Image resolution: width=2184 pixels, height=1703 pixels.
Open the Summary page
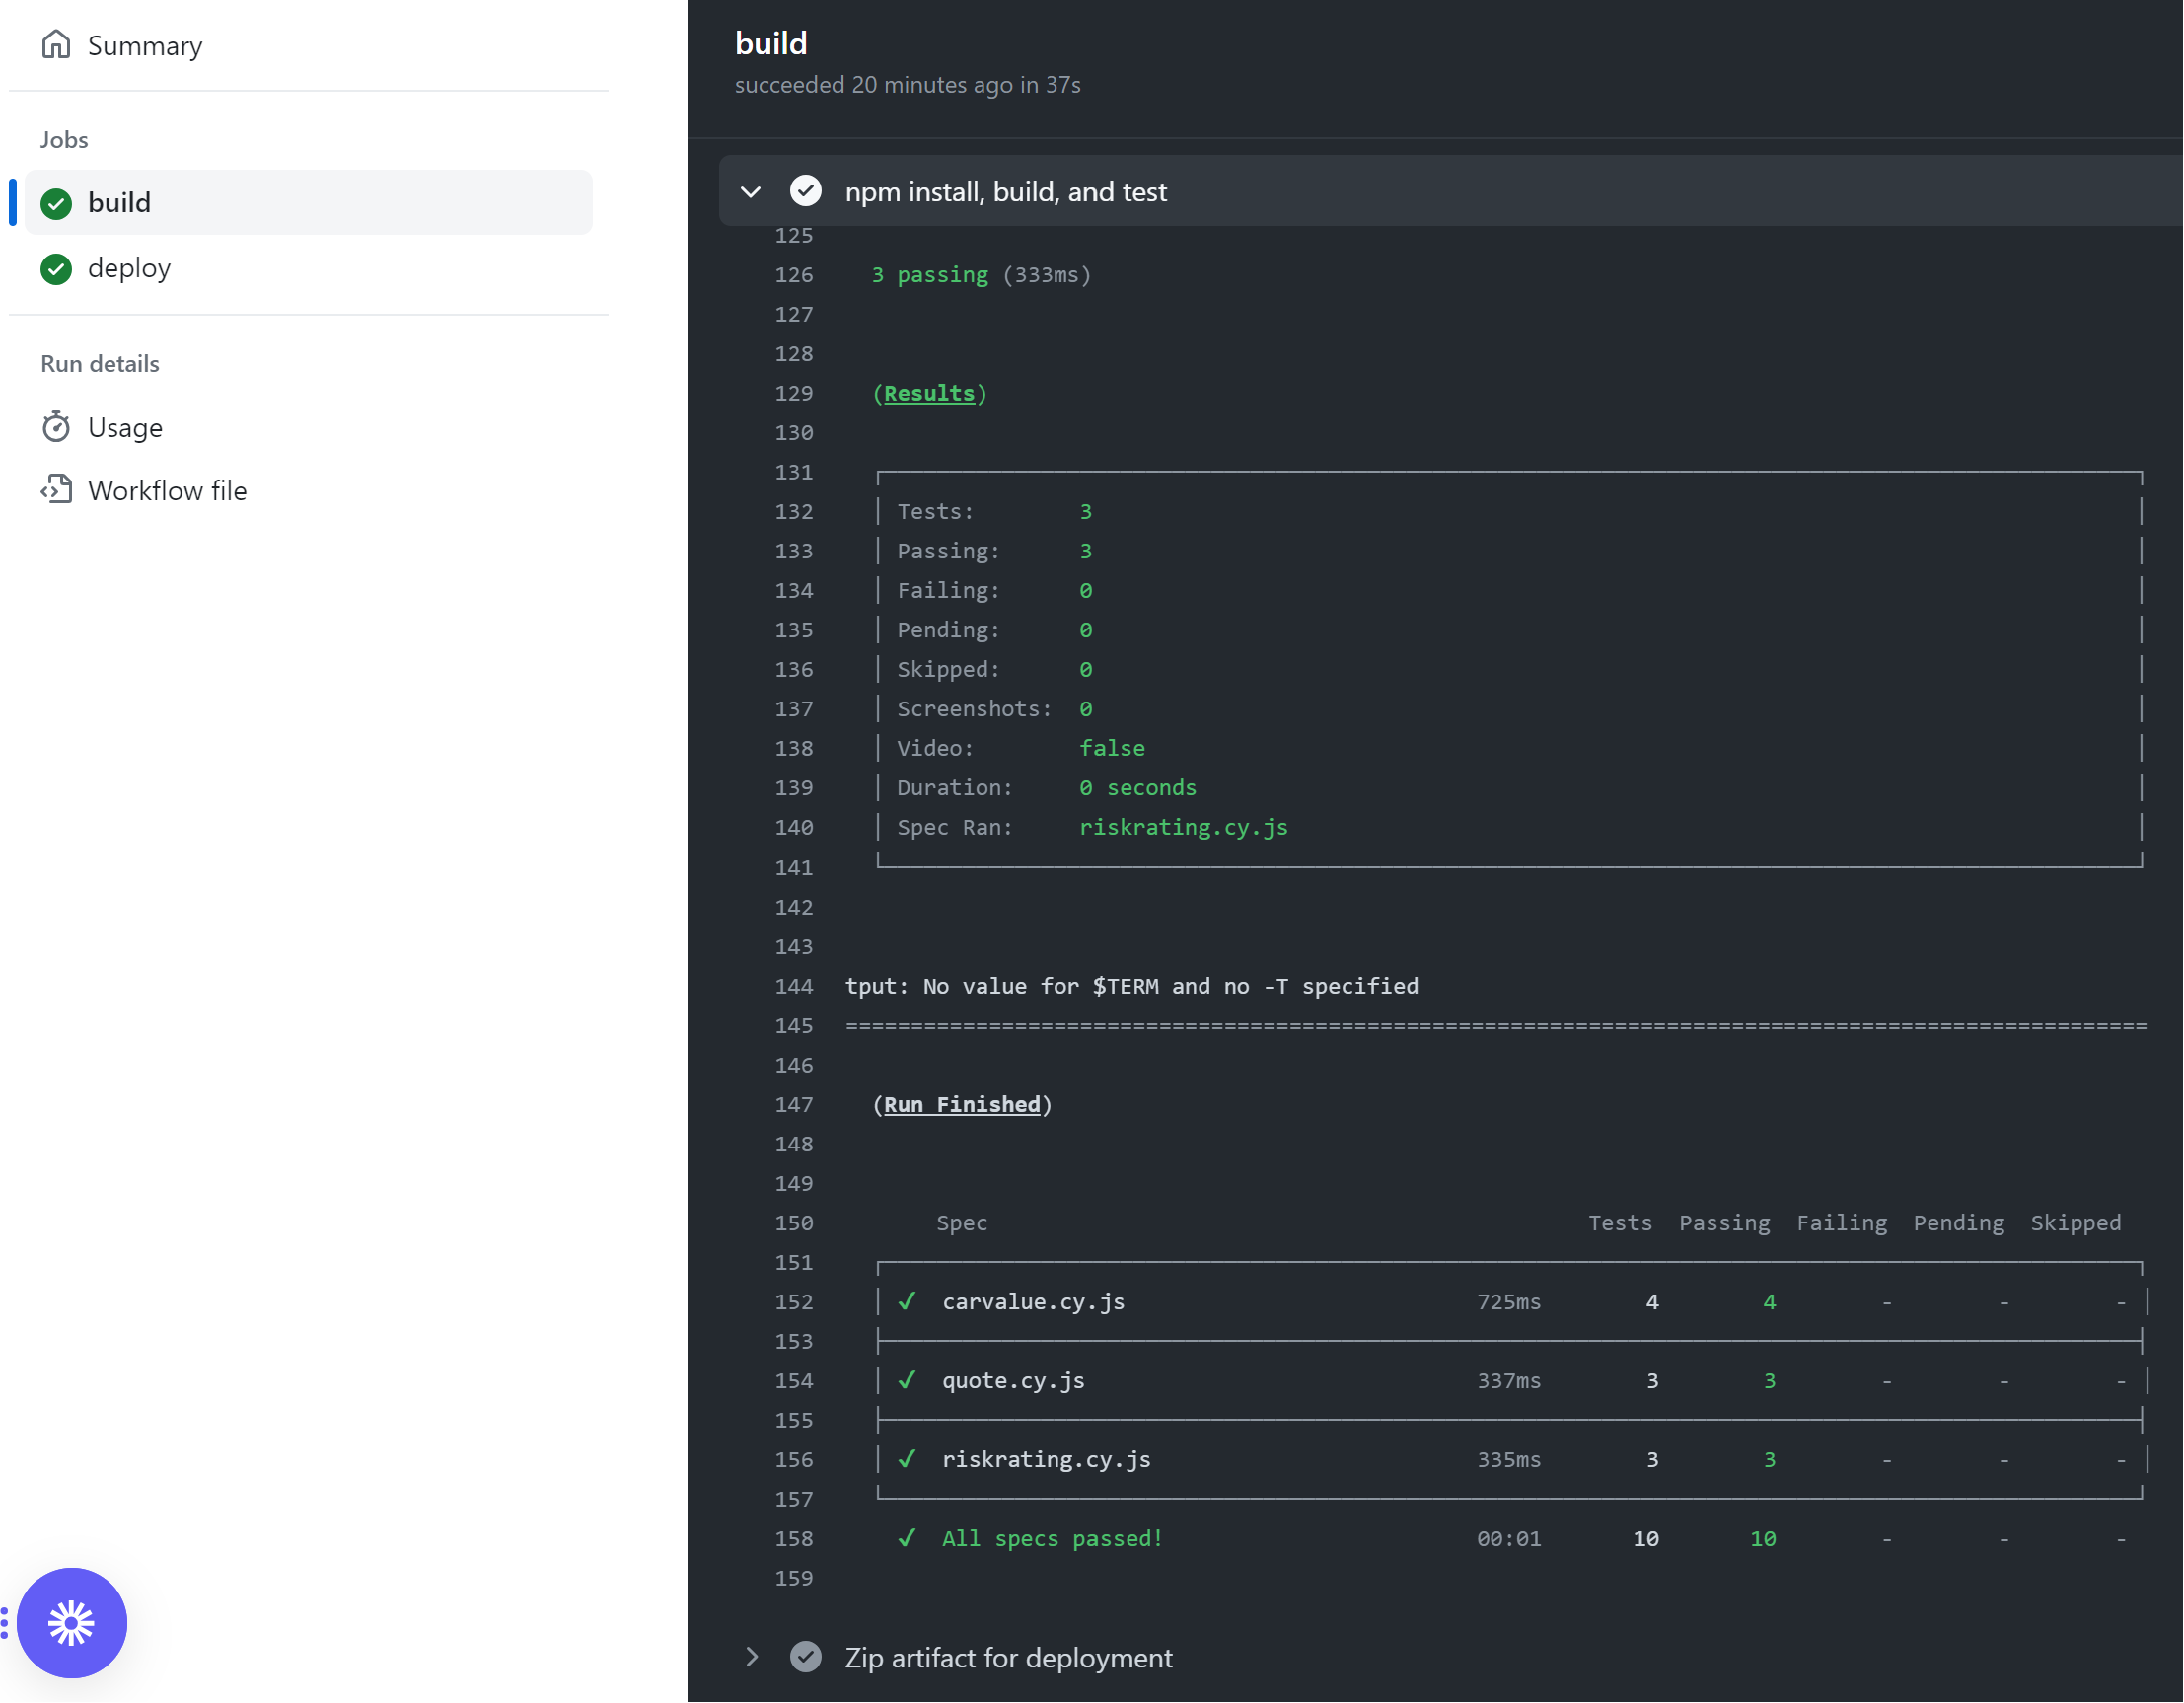click(x=145, y=45)
